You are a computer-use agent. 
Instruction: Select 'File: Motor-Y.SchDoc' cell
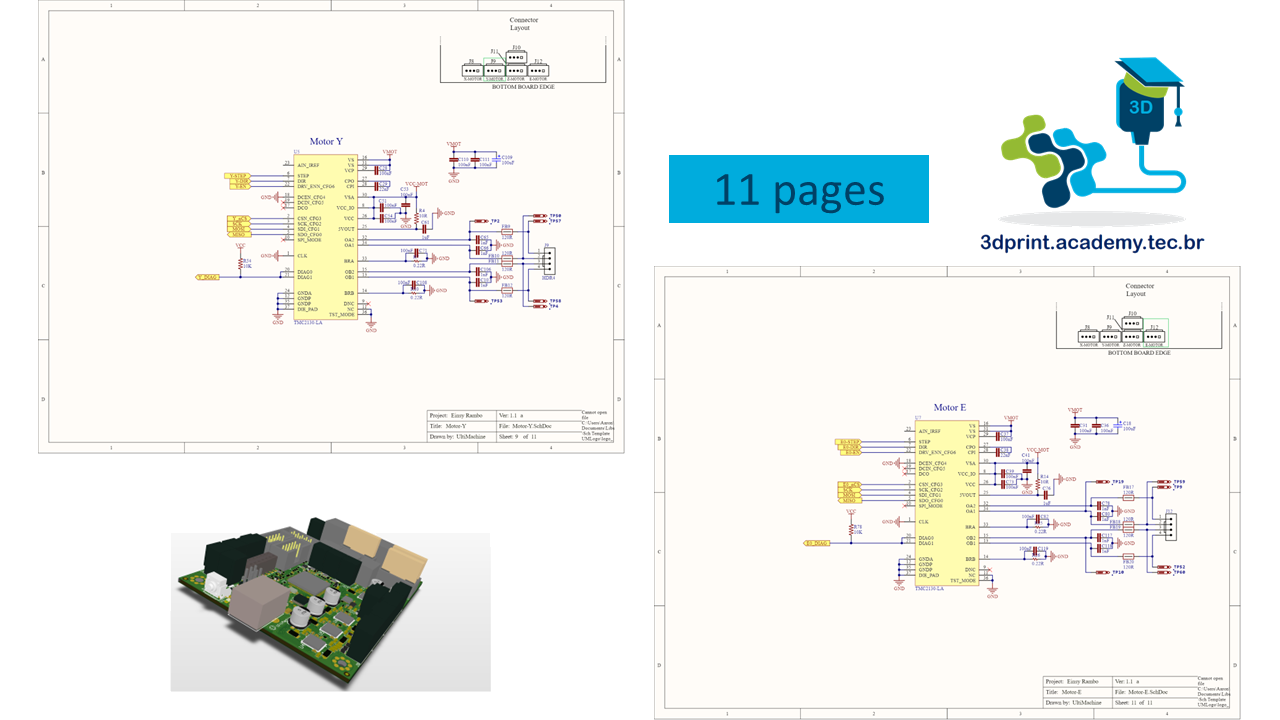[538, 425]
